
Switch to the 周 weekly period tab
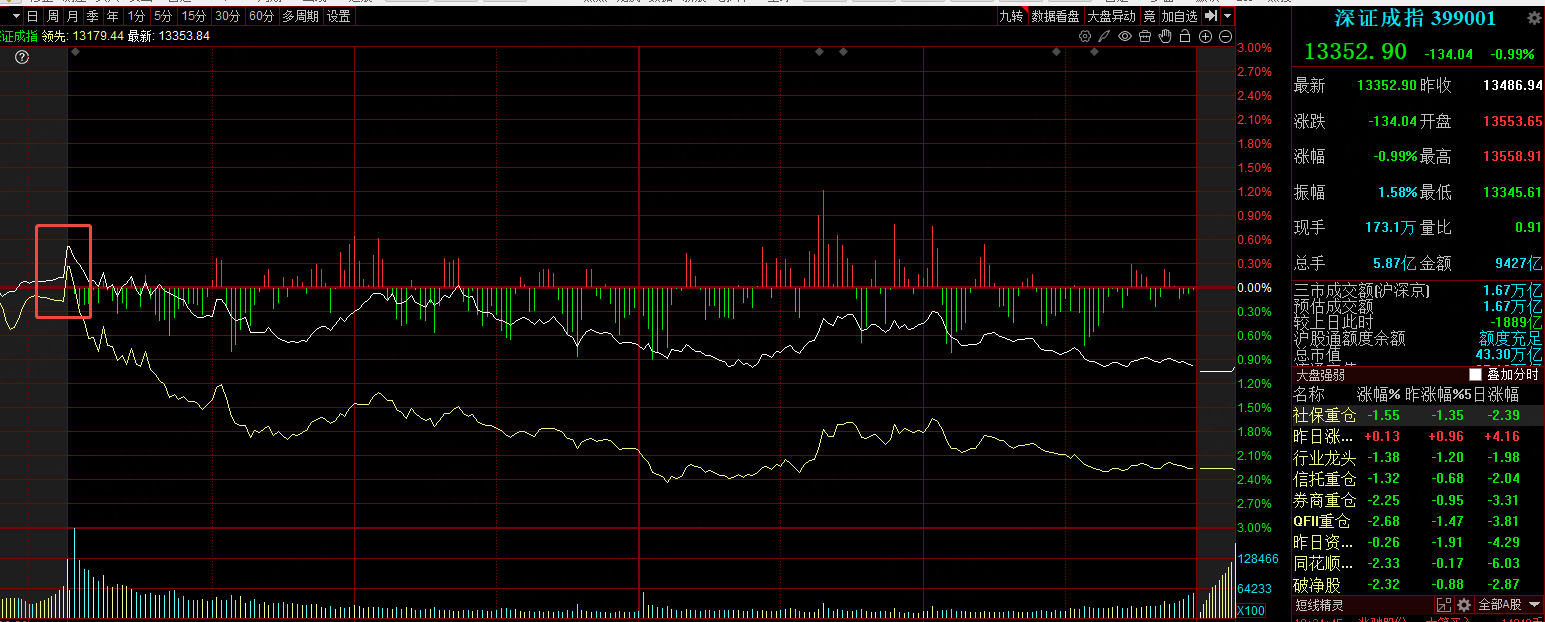[53, 16]
